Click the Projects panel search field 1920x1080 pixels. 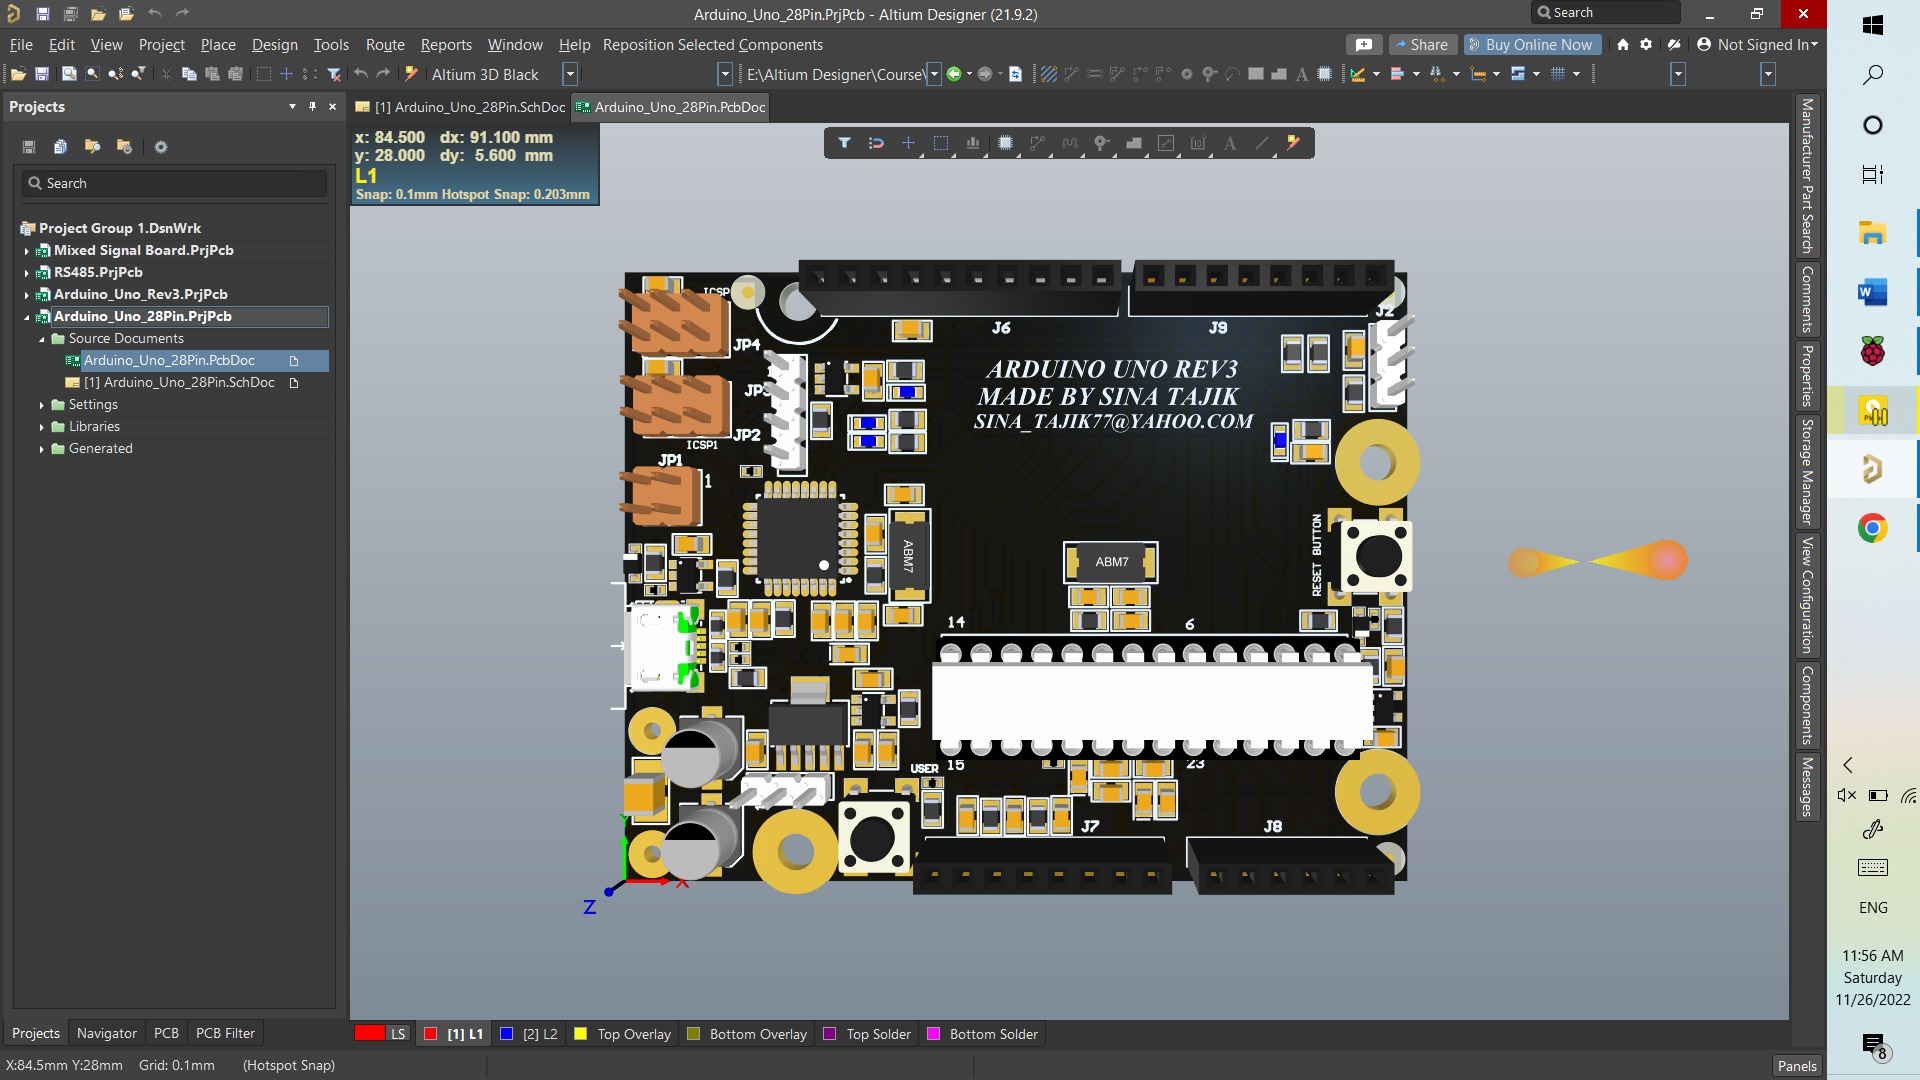coord(174,183)
